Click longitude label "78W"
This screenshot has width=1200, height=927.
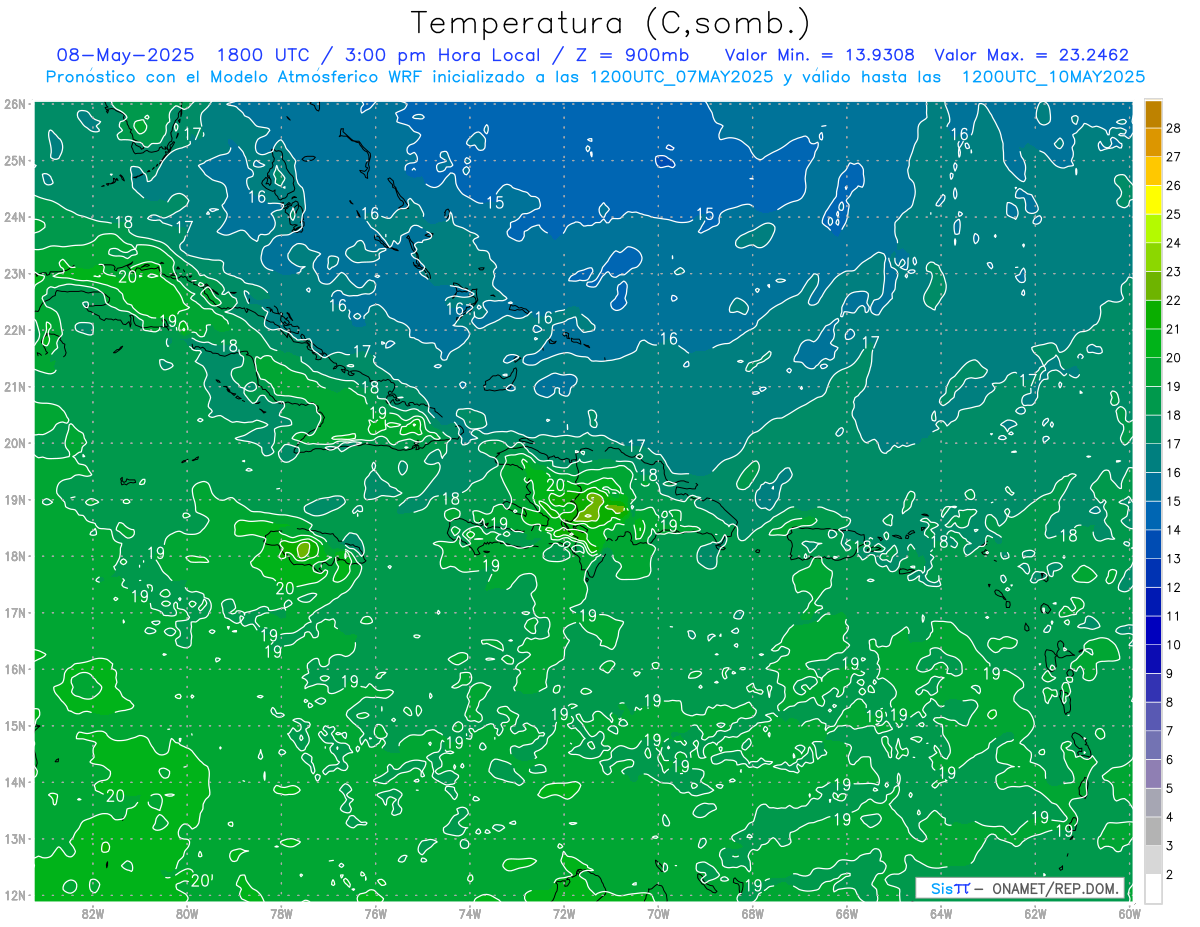coord(281,913)
